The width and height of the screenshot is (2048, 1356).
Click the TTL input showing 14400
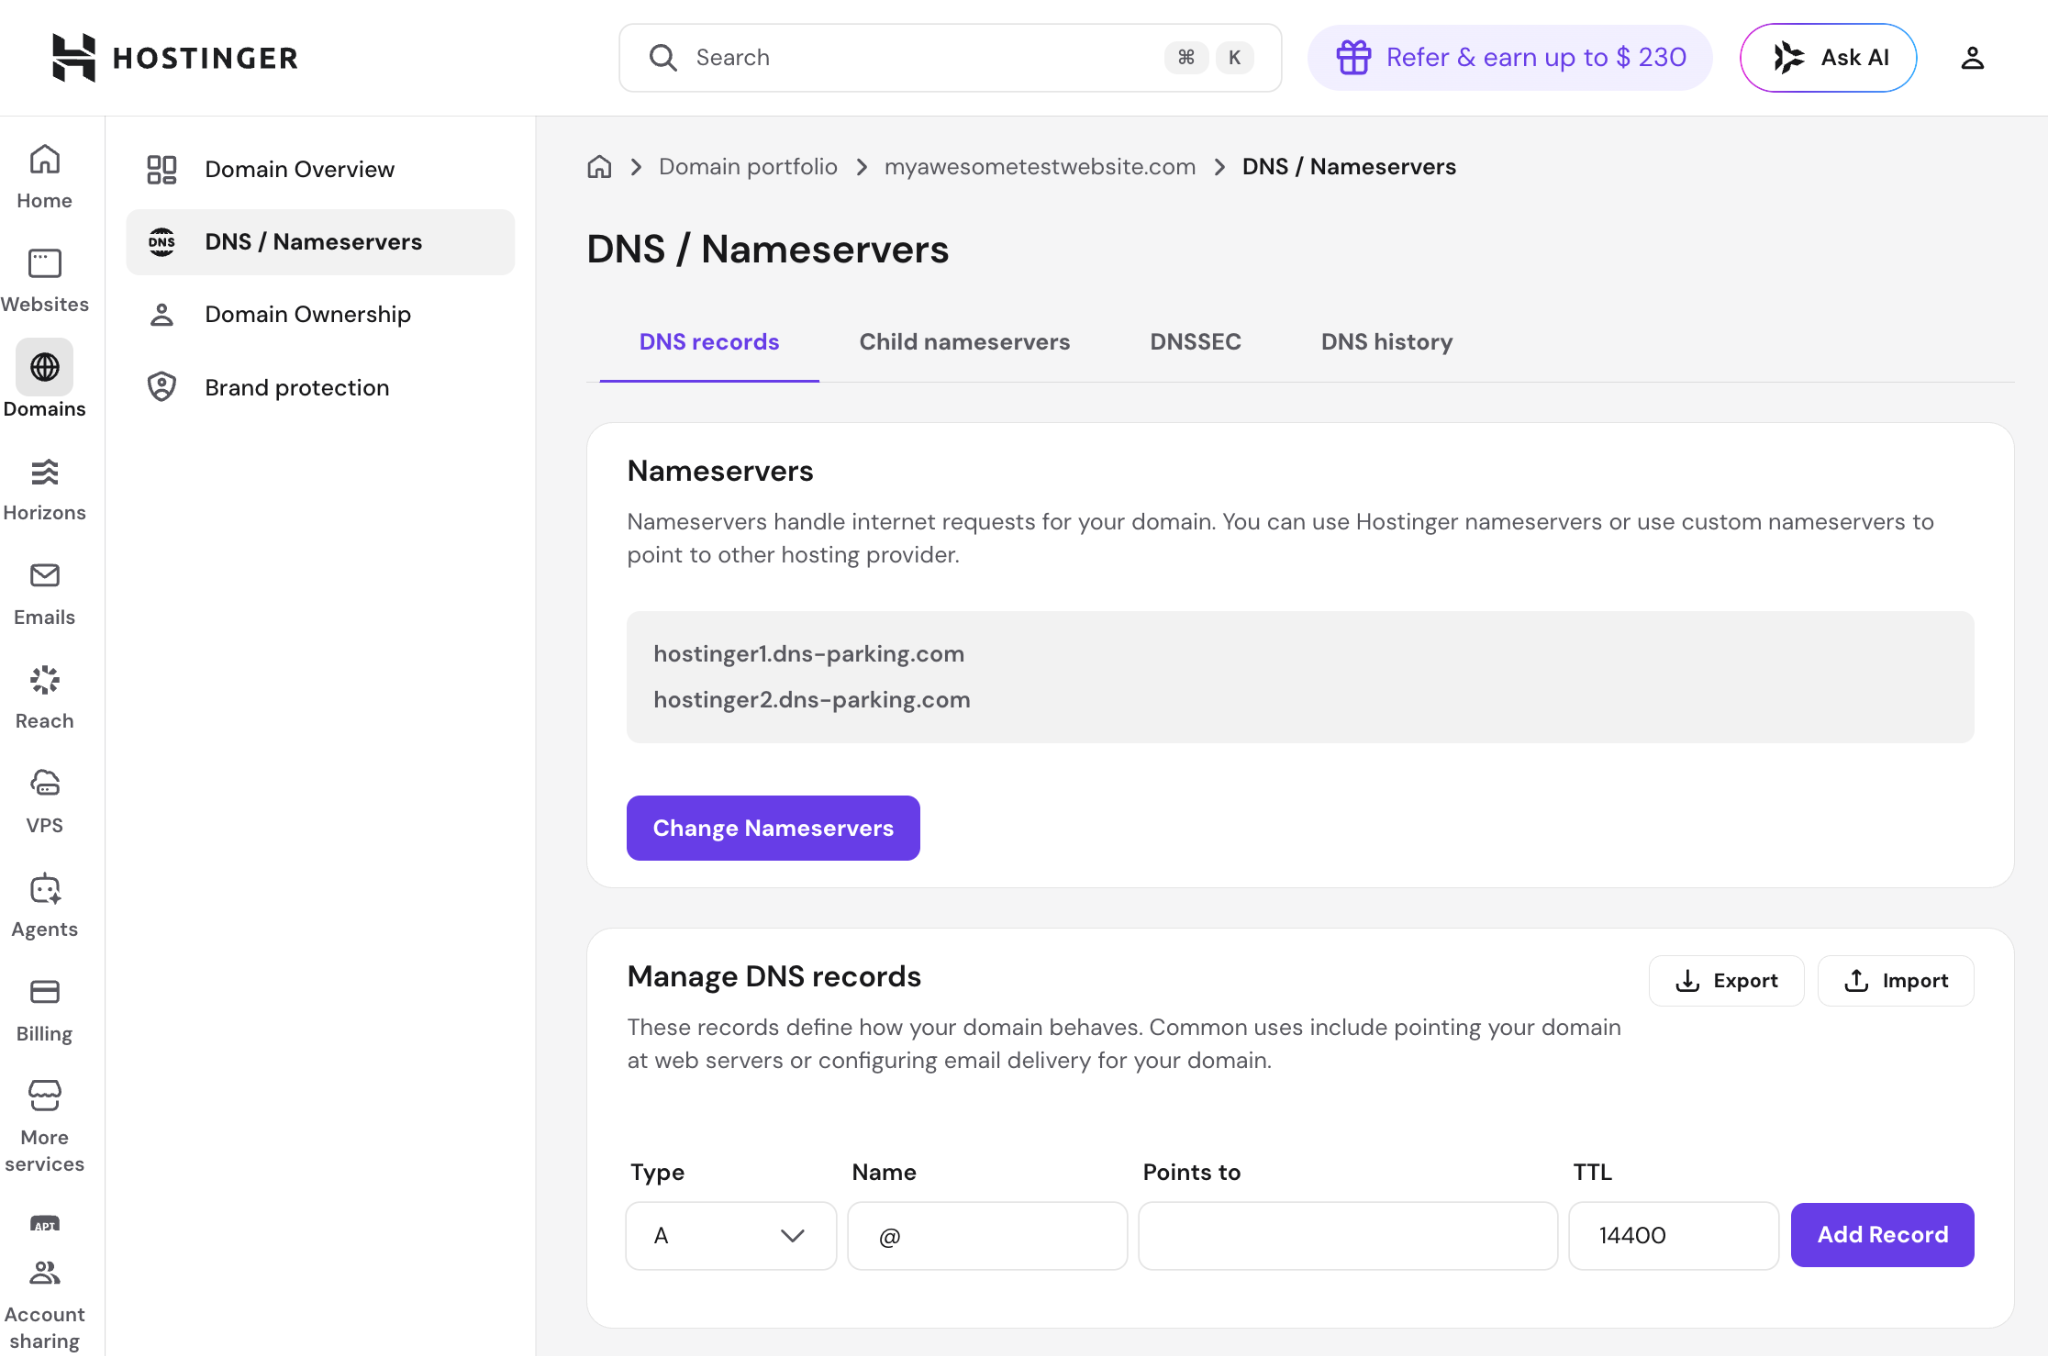(x=1672, y=1235)
